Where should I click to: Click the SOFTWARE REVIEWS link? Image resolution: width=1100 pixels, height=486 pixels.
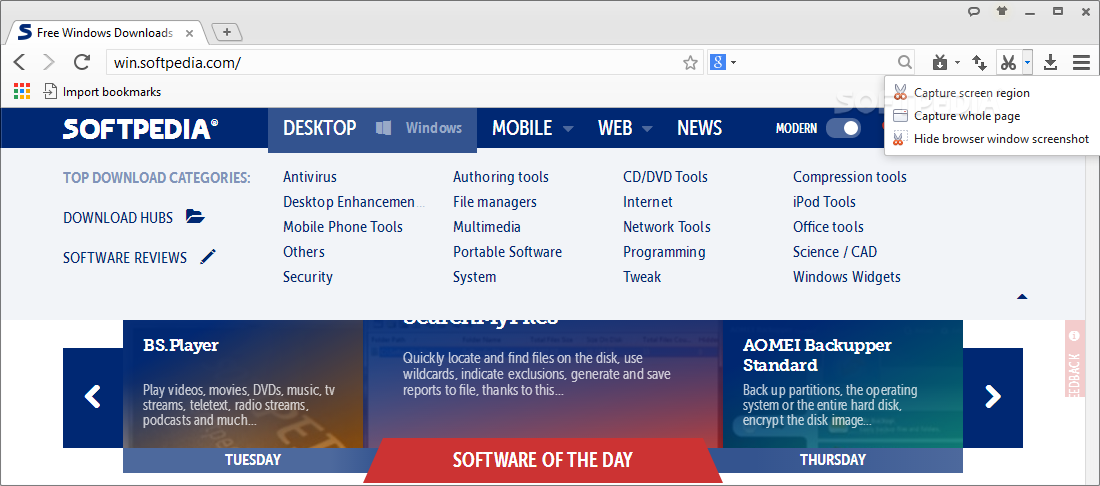point(125,257)
